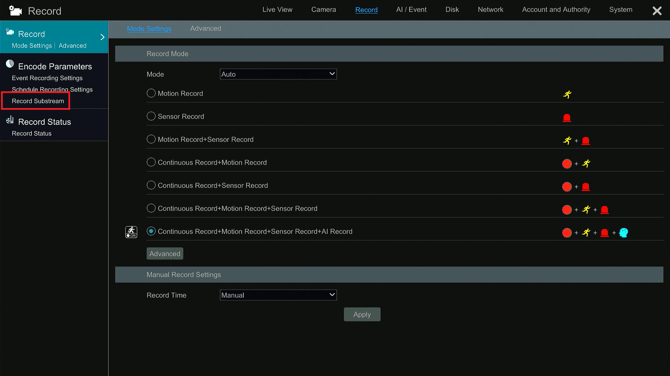
Task: Click the Record Status heading
Action: pos(44,122)
